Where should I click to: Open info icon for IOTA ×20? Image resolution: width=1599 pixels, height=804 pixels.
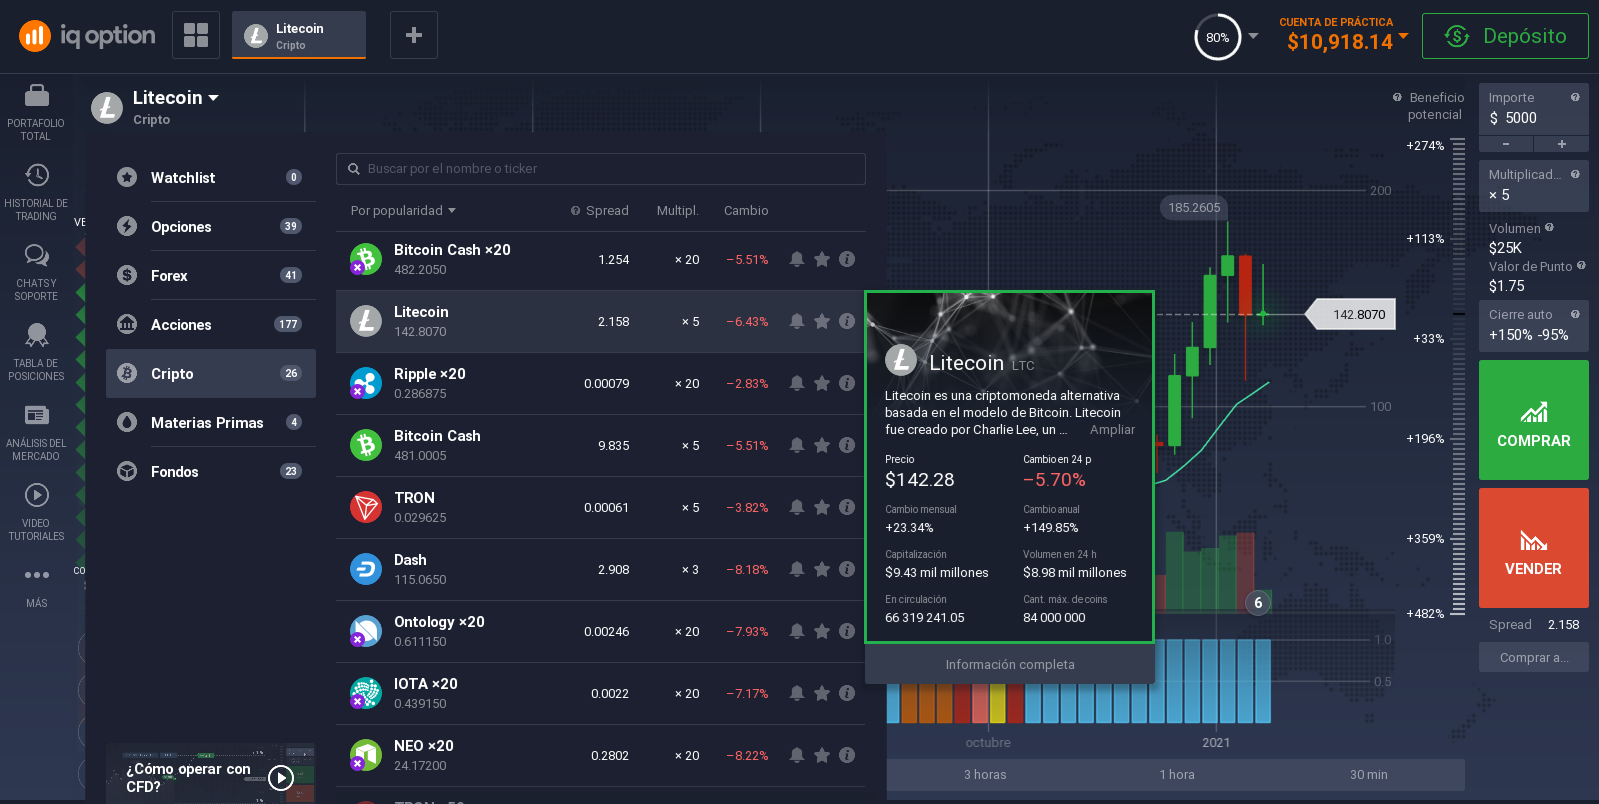[x=847, y=693]
